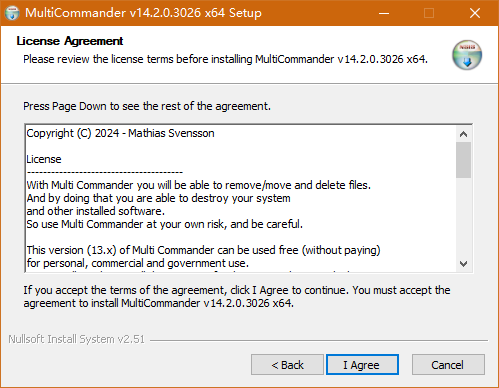Click the MultiCommander icon in title bar
The image size is (499, 388).
coord(12,13)
